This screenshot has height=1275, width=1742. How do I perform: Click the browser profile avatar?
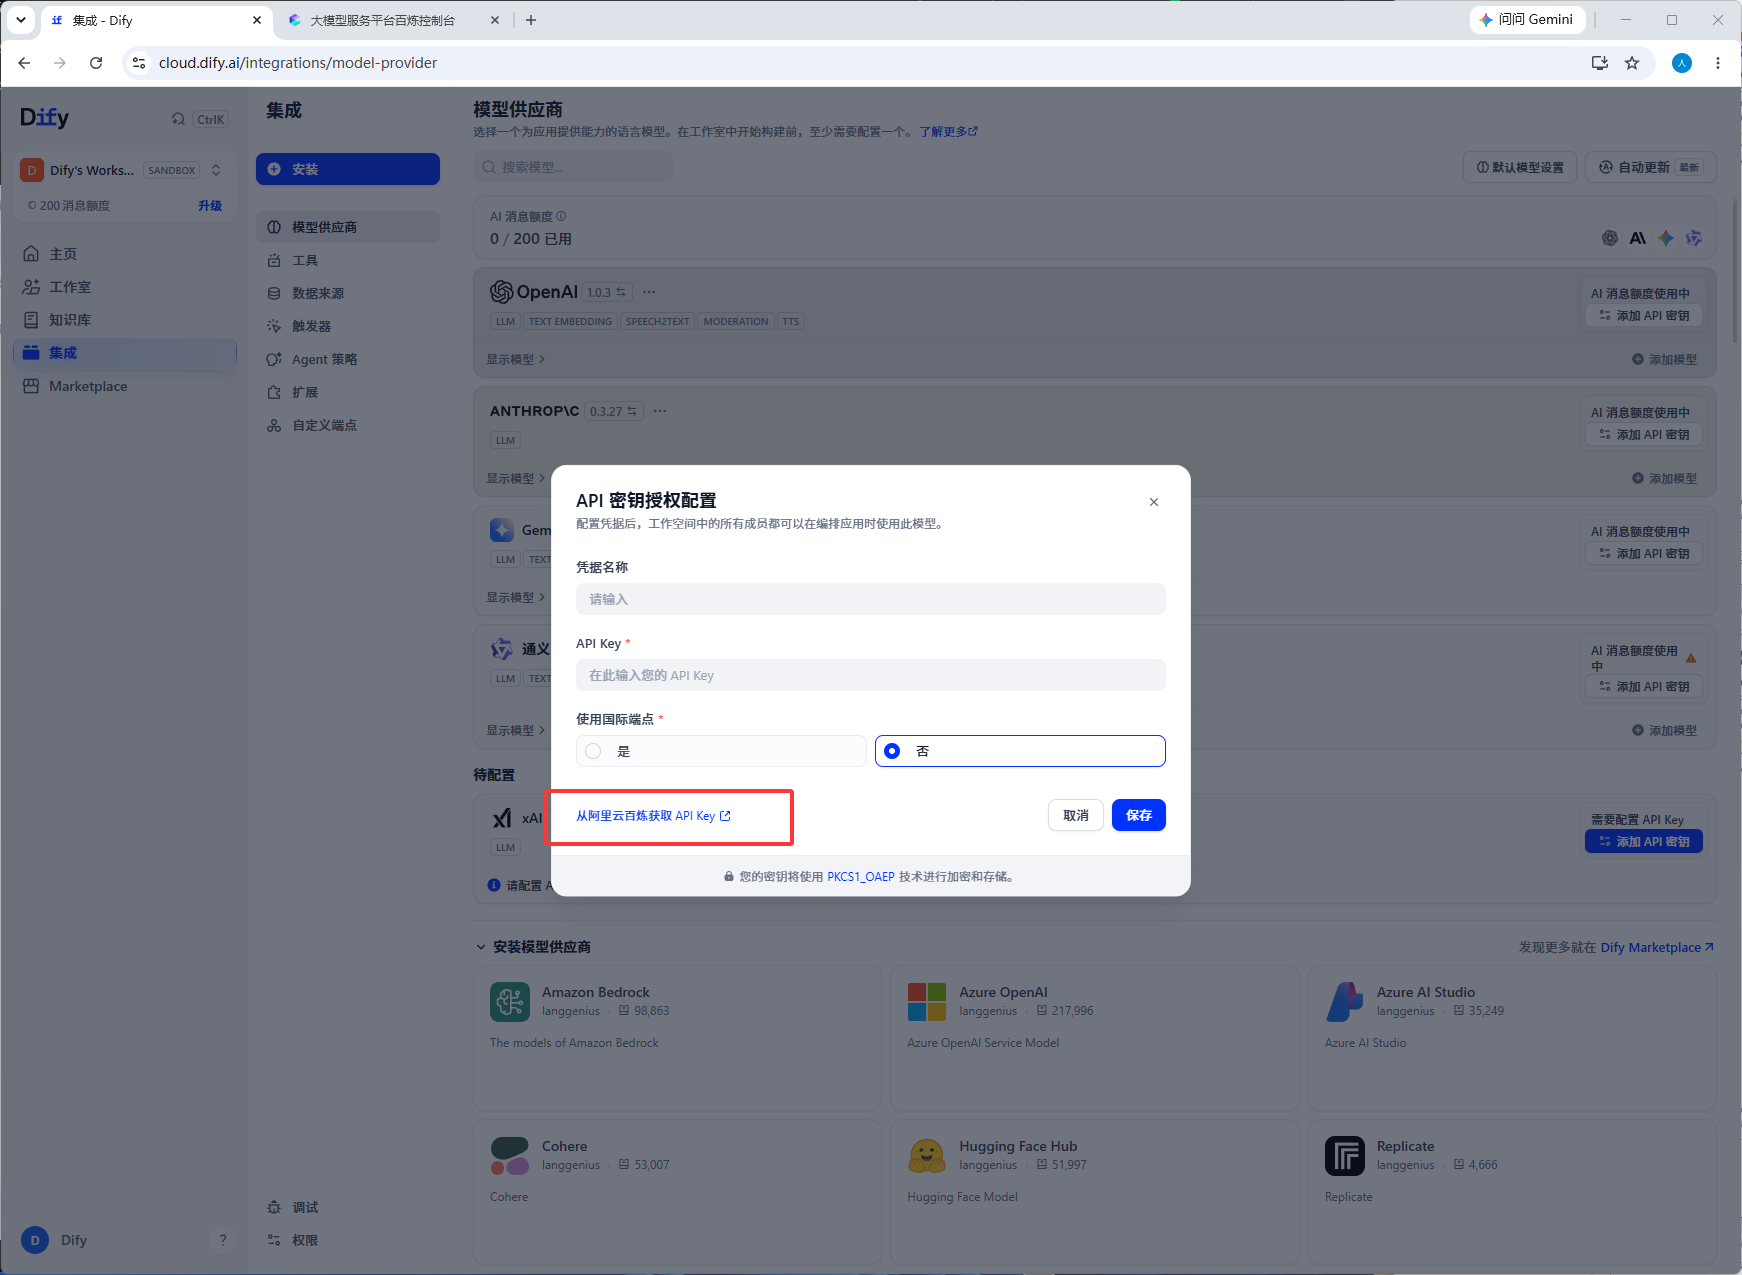(1682, 63)
